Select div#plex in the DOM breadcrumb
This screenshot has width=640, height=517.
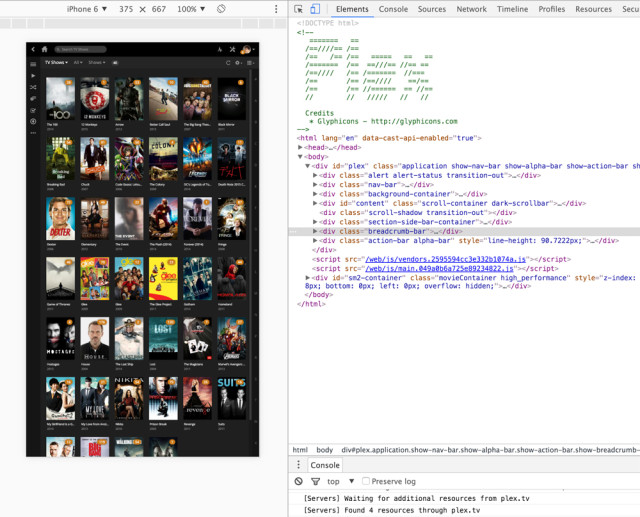point(491,450)
